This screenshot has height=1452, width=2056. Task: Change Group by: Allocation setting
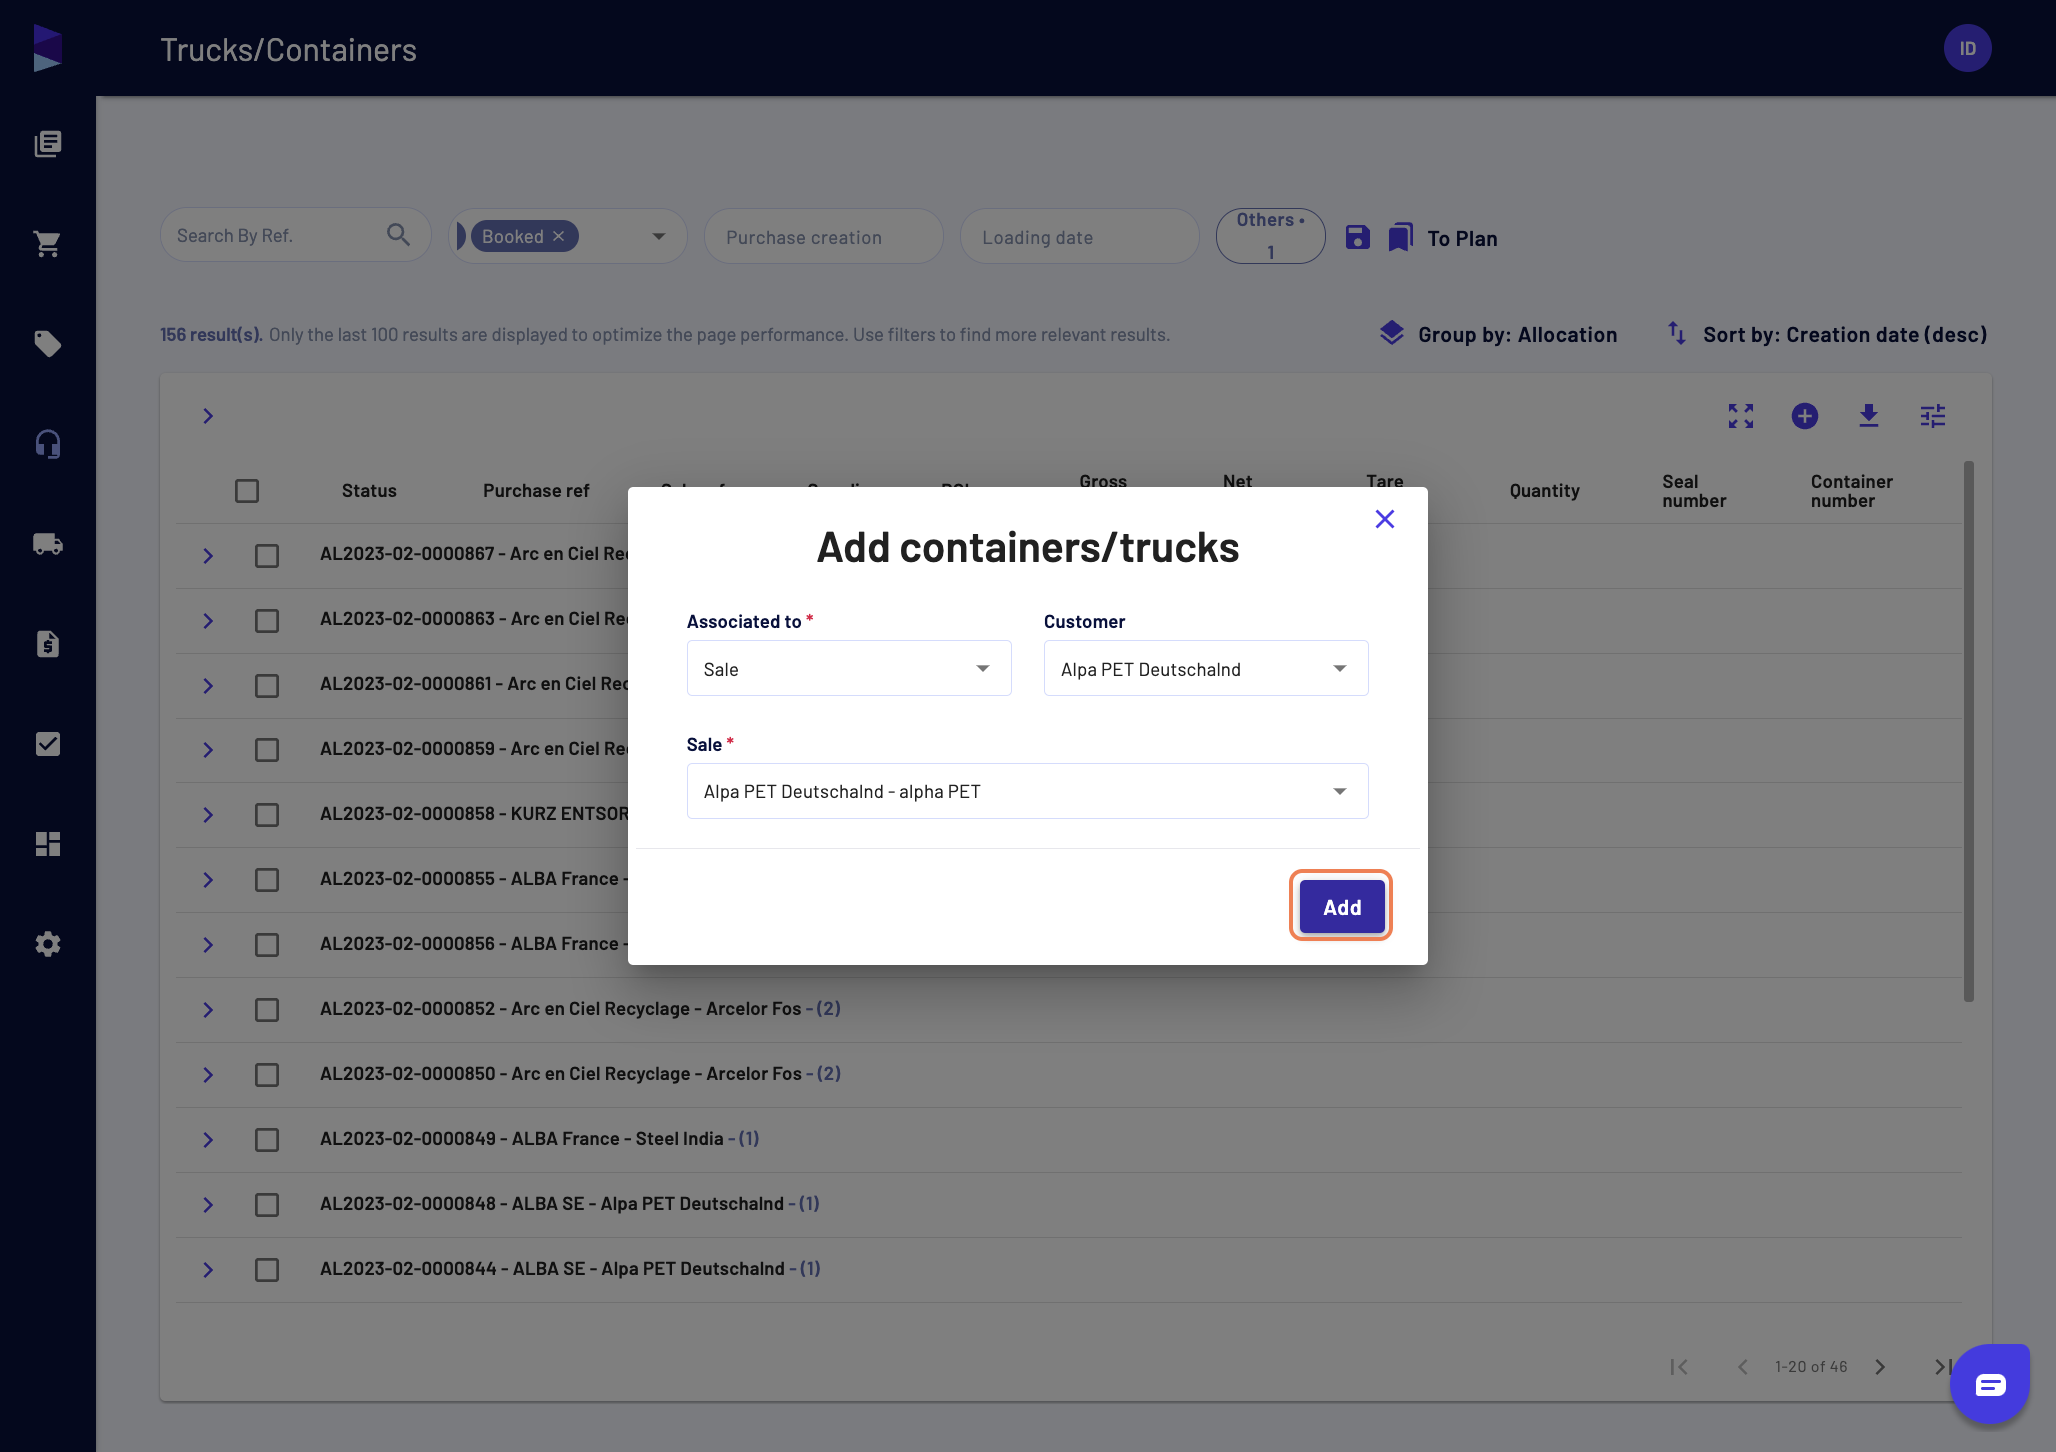(1498, 334)
